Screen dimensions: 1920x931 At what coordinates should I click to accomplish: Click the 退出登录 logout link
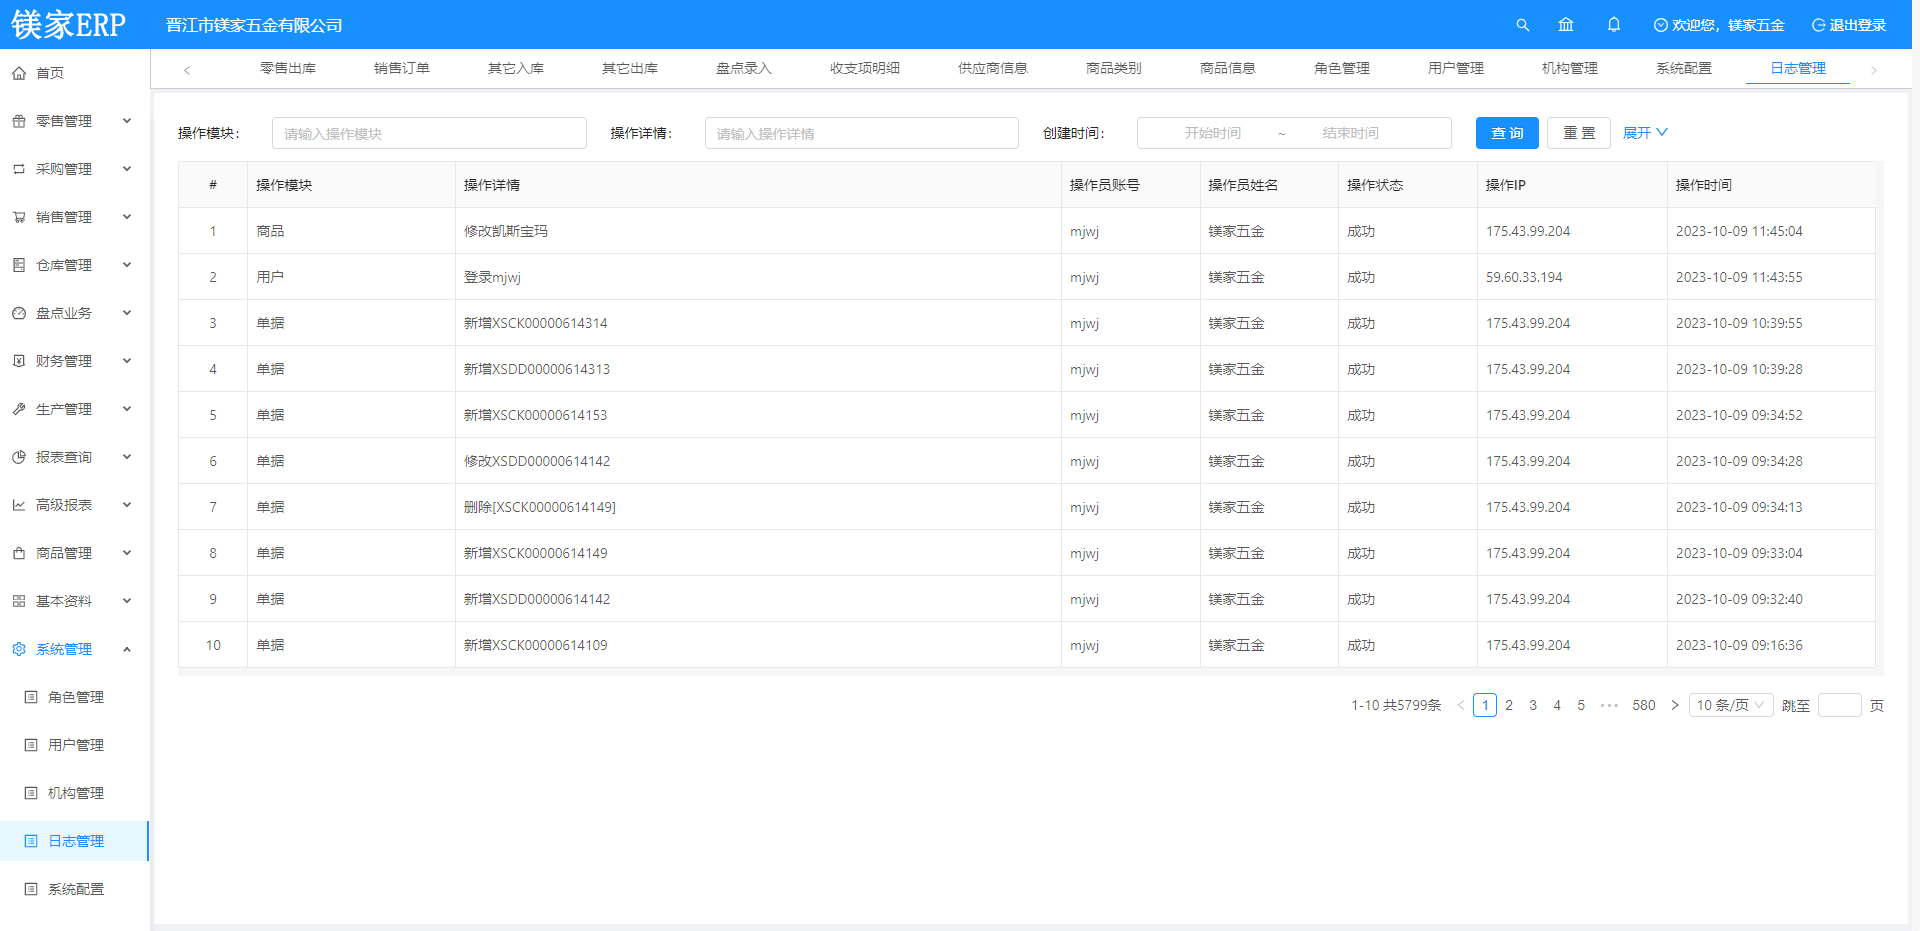click(1849, 25)
